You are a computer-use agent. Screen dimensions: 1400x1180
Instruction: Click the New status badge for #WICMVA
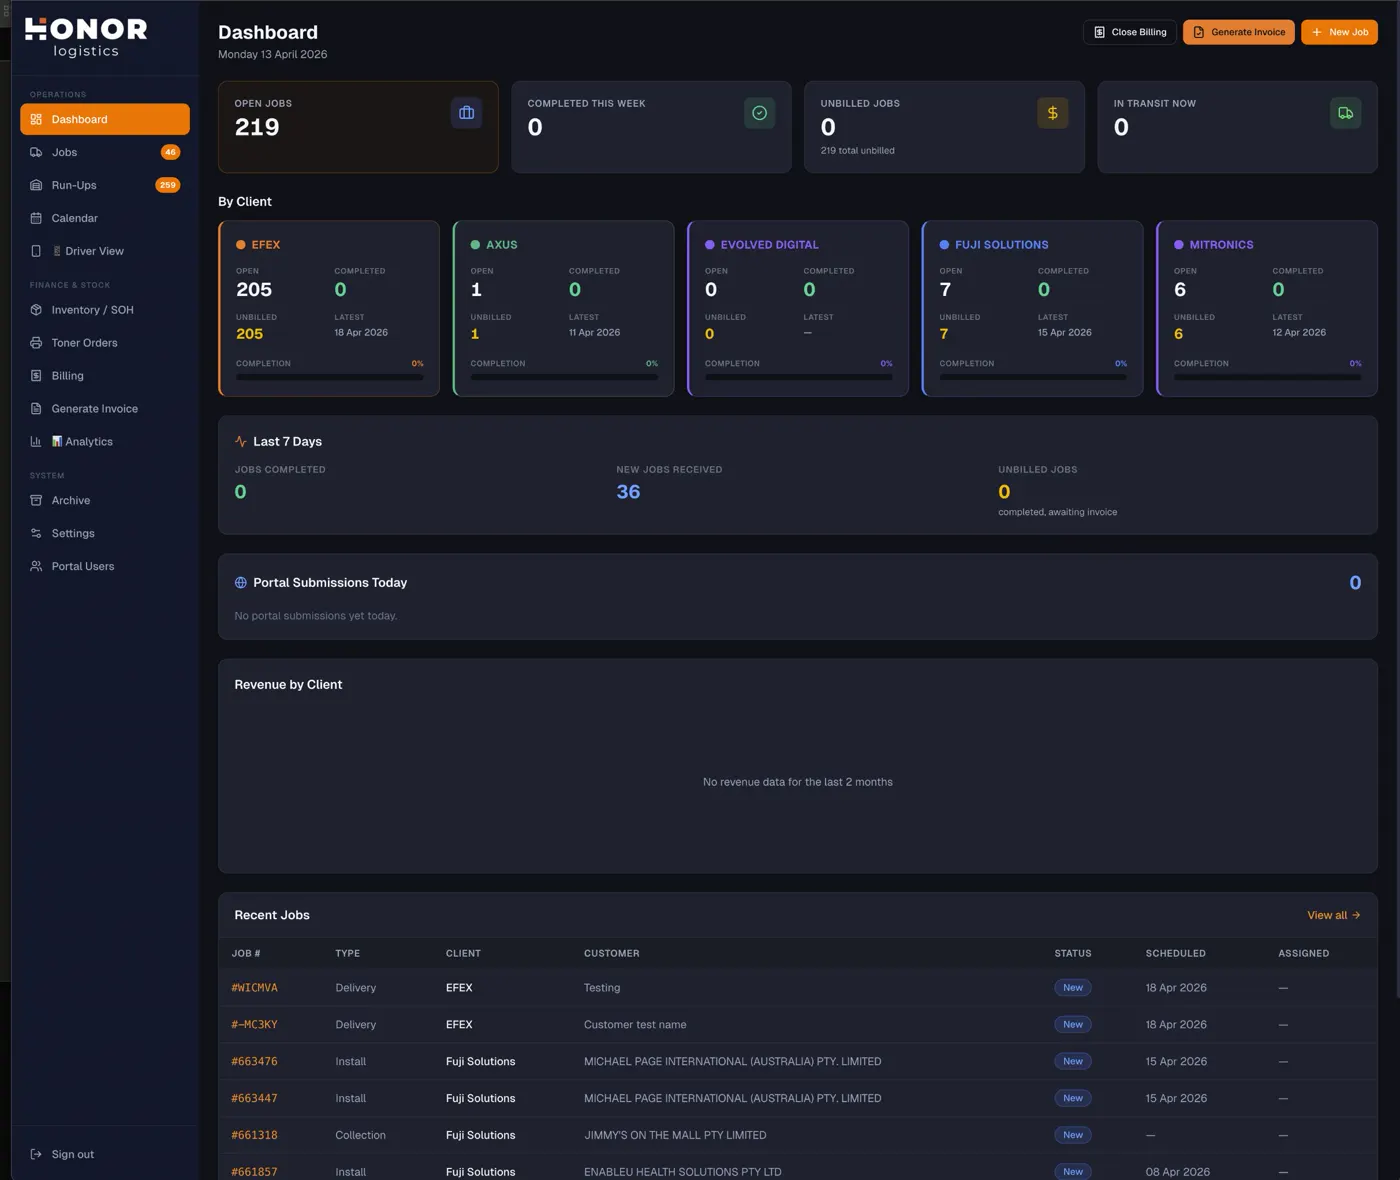(x=1073, y=988)
